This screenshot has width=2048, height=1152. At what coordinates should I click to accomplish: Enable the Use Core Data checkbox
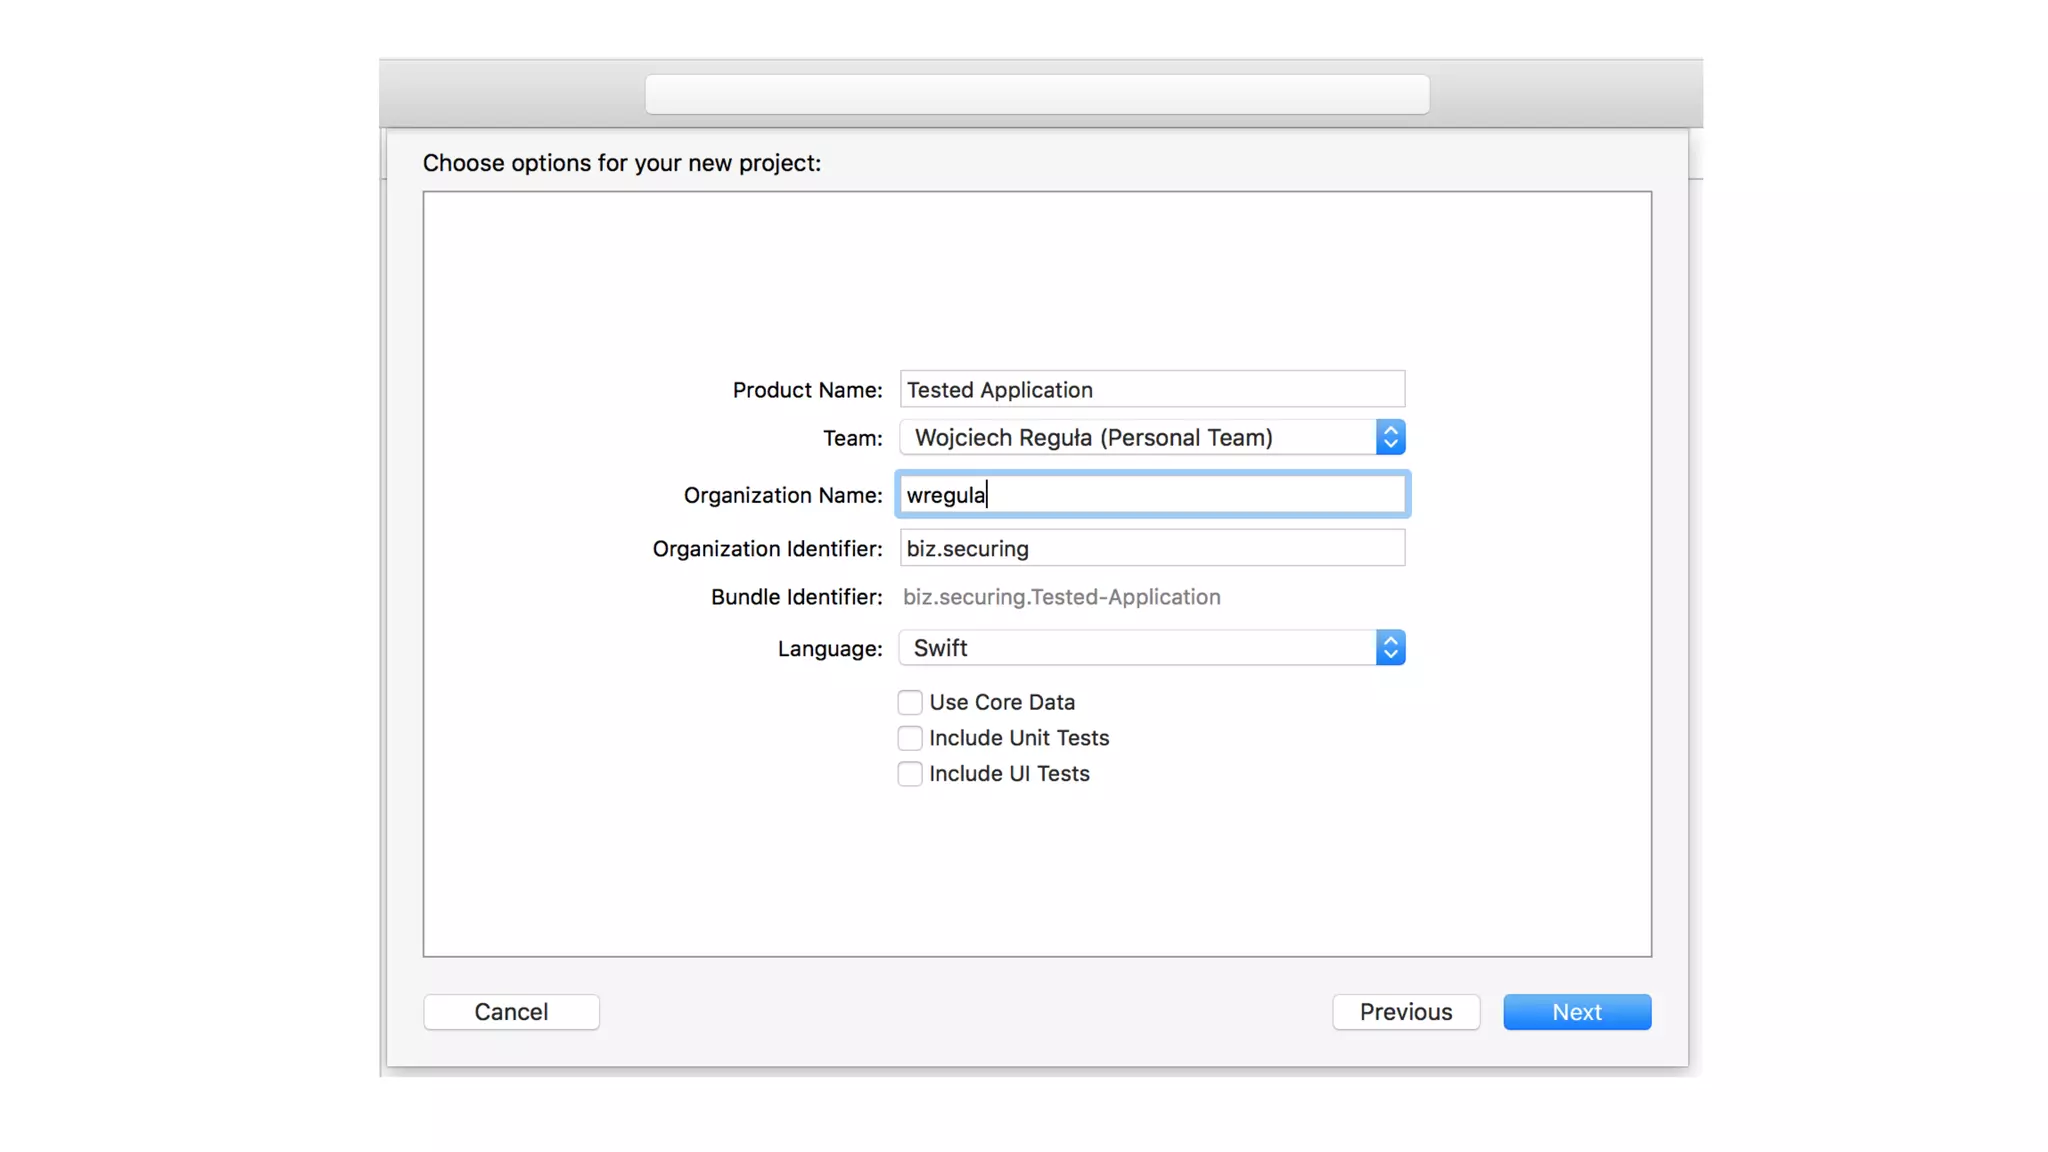click(910, 702)
